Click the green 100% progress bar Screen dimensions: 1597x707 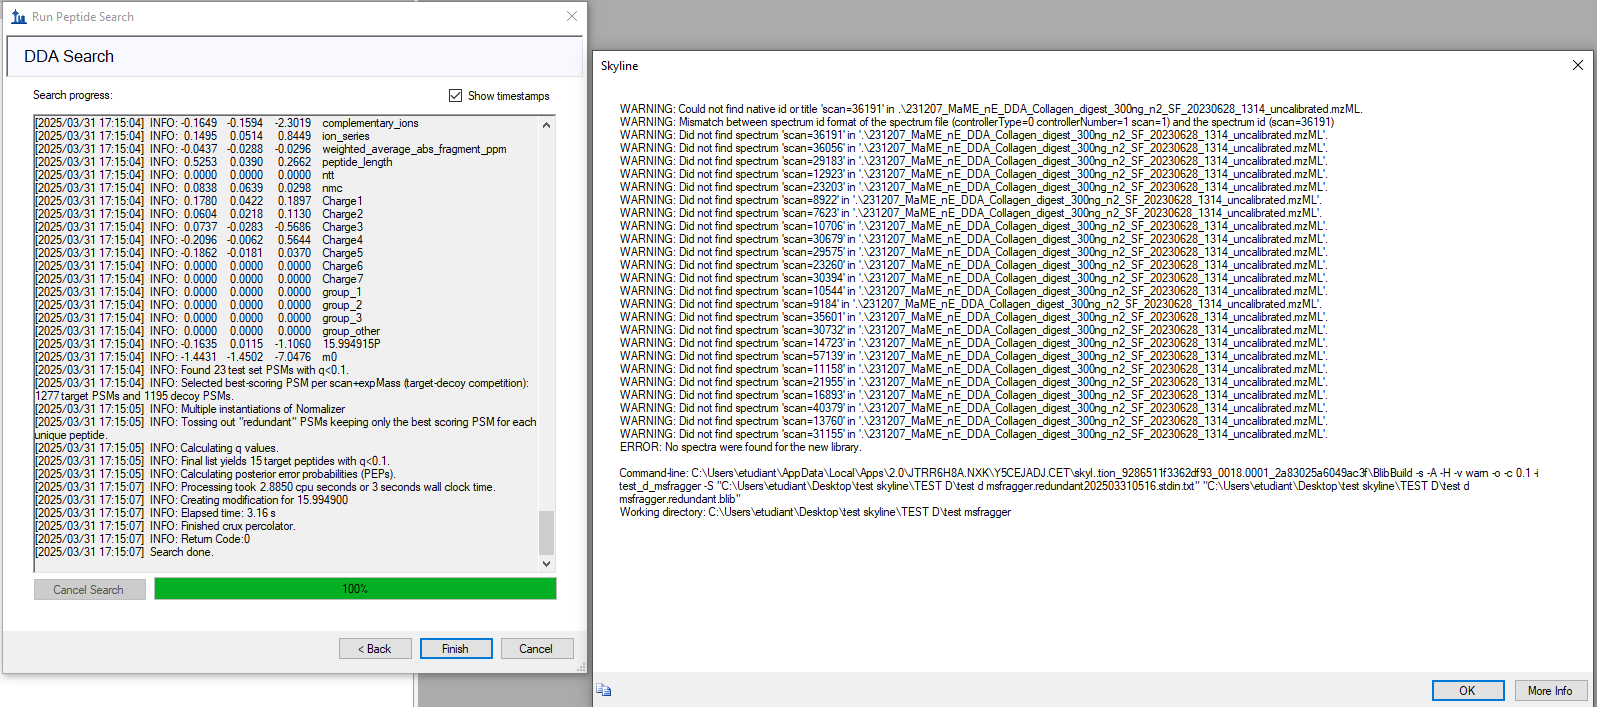coord(355,589)
